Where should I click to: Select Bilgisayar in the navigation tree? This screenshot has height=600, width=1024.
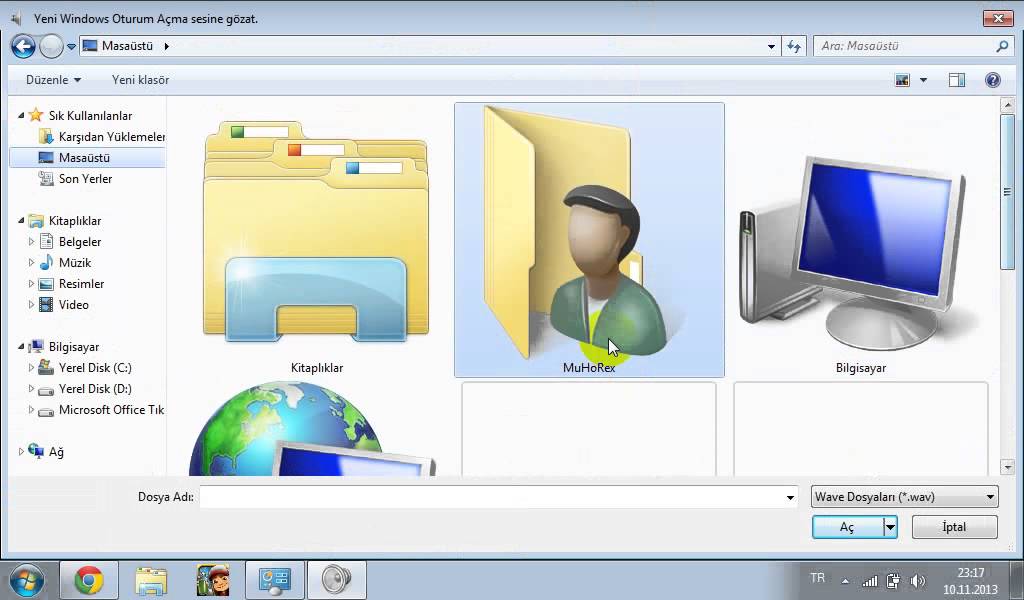pos(74,347)
